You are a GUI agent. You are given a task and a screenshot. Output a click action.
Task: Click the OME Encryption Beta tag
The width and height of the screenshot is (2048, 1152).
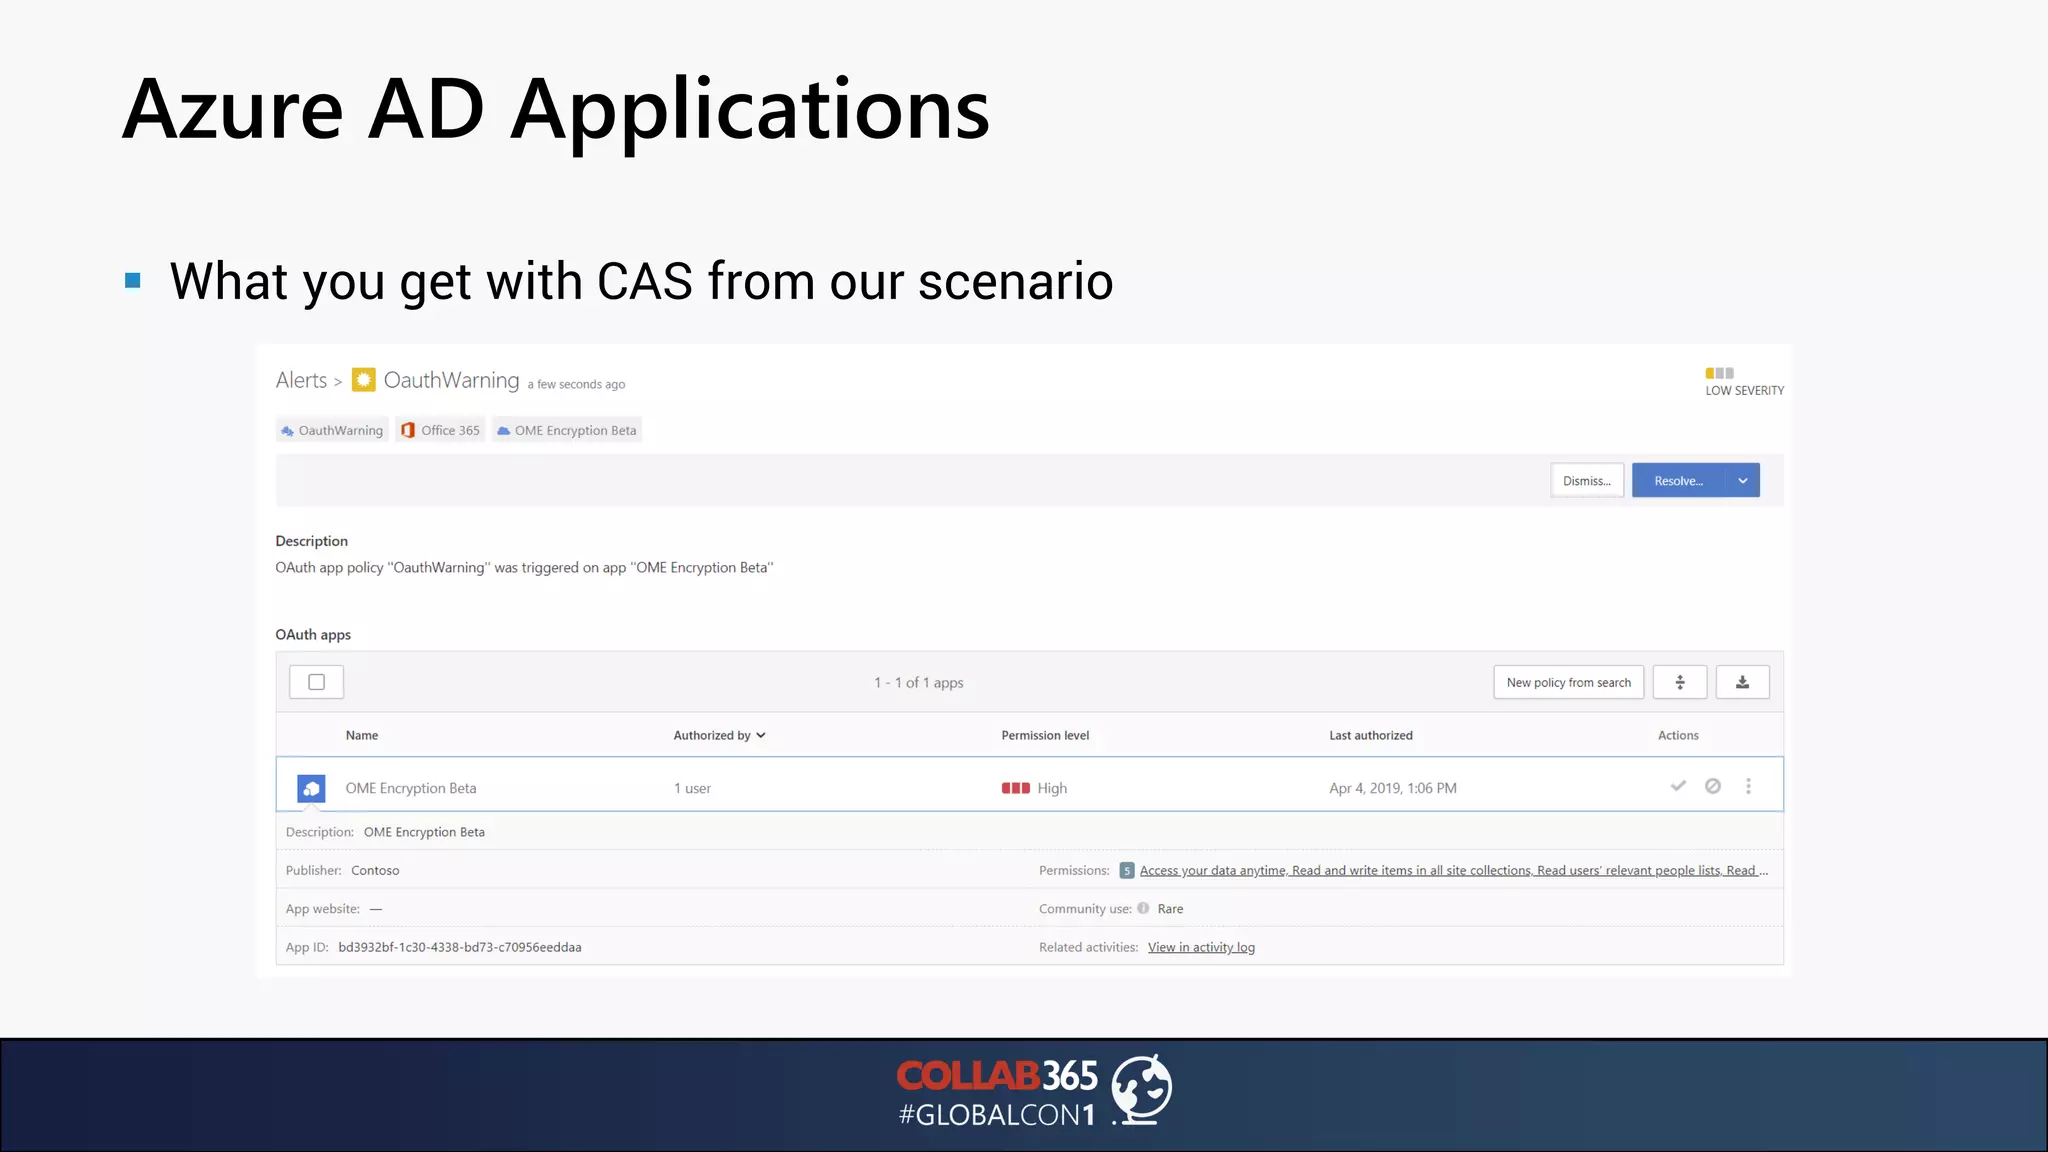pos(567,430)
